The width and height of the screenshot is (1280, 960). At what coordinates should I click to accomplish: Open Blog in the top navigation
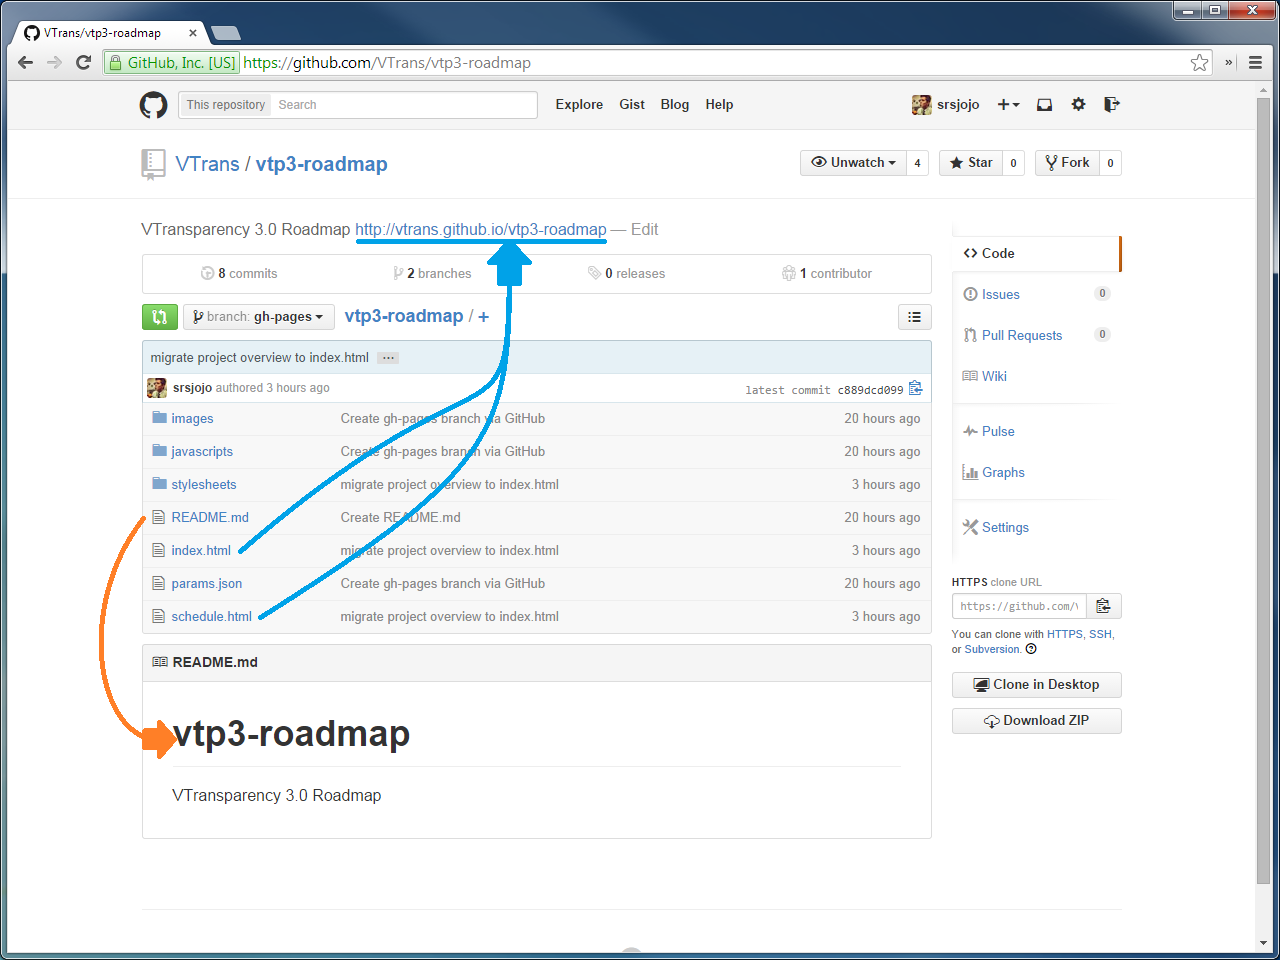(x=675, y=104)
